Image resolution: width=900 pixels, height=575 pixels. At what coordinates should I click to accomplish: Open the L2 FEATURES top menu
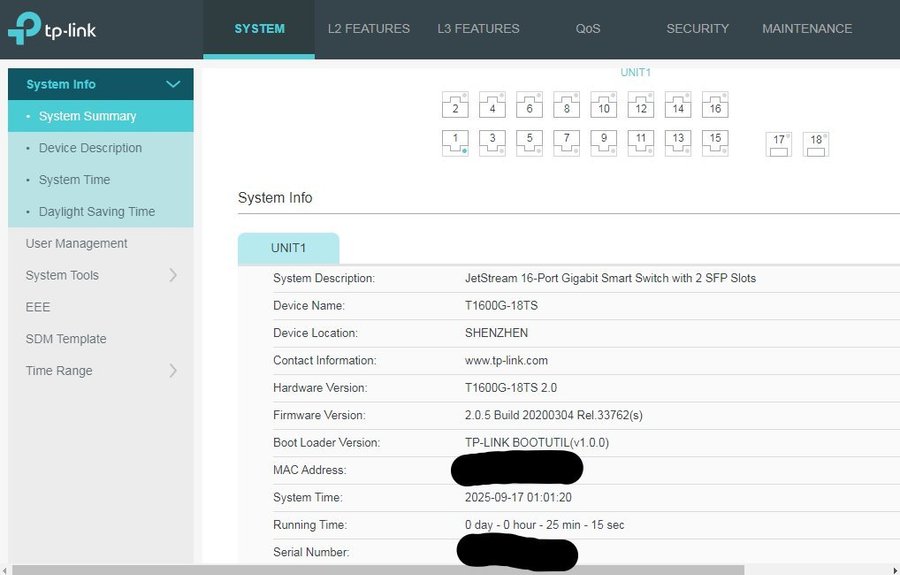(369, 29)
